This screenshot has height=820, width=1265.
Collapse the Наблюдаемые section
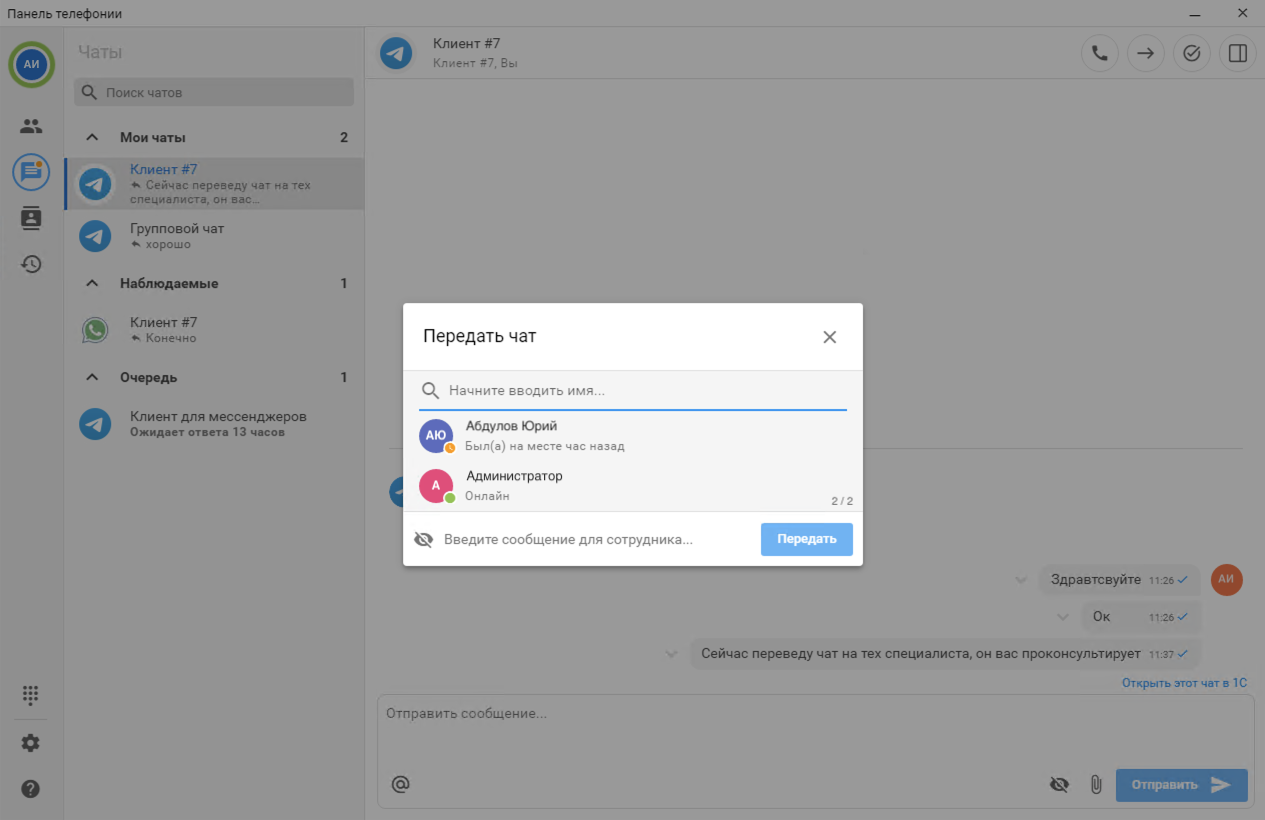(x=92, y=284)
